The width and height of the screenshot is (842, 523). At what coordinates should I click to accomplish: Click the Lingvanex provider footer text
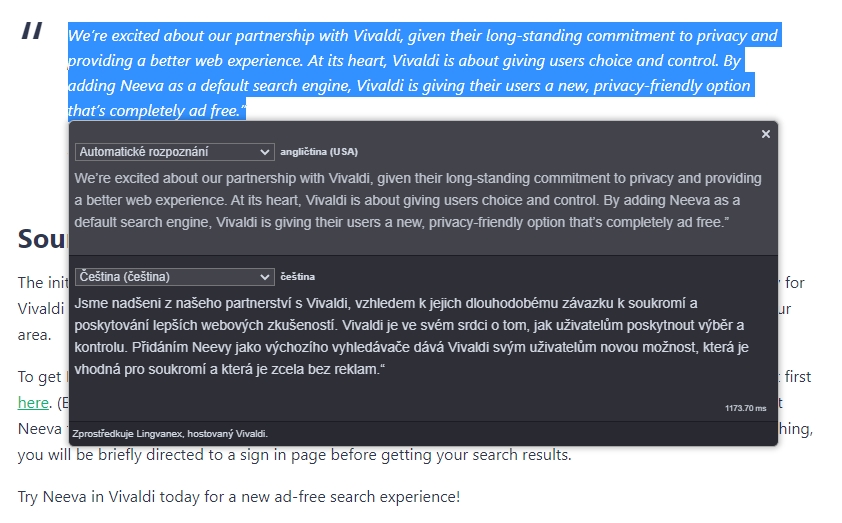tap(171, 434)
